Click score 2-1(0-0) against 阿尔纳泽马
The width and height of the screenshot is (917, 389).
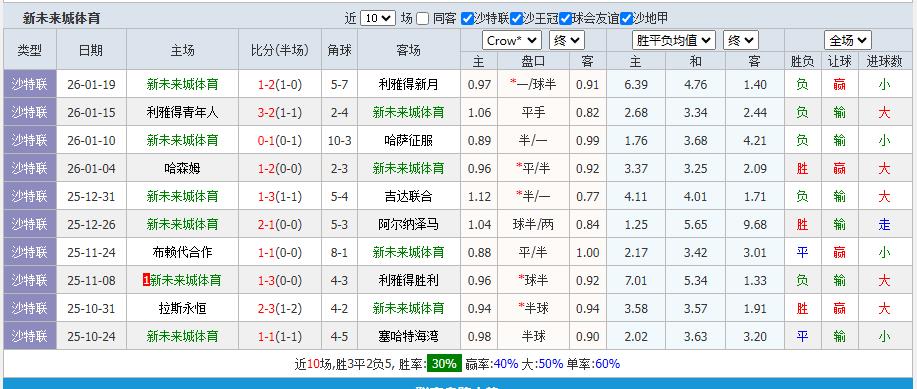(280, 225)
